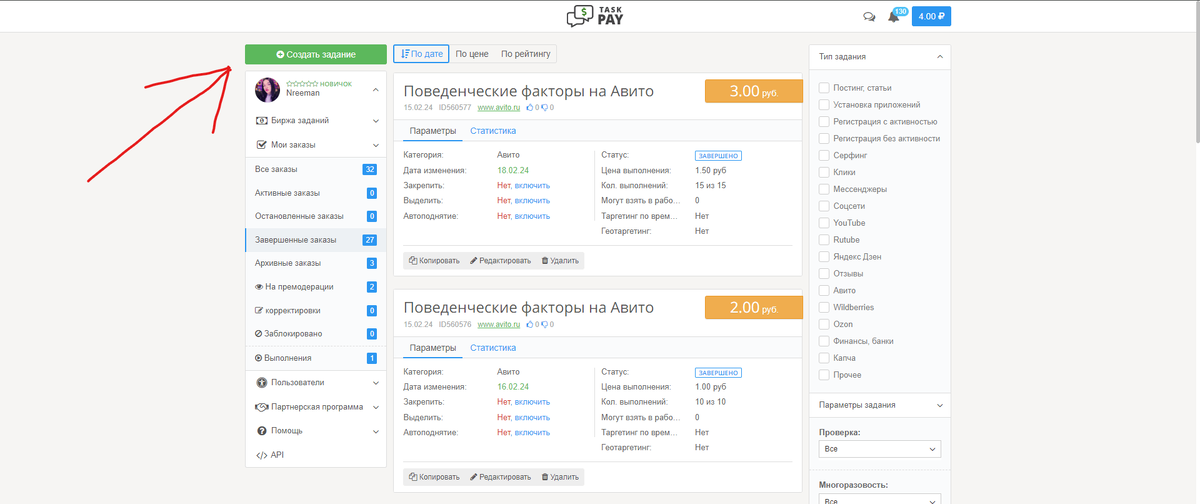Click the Пользователи section icon
This screenshot has height=504, width=1200.
[262, 383]
